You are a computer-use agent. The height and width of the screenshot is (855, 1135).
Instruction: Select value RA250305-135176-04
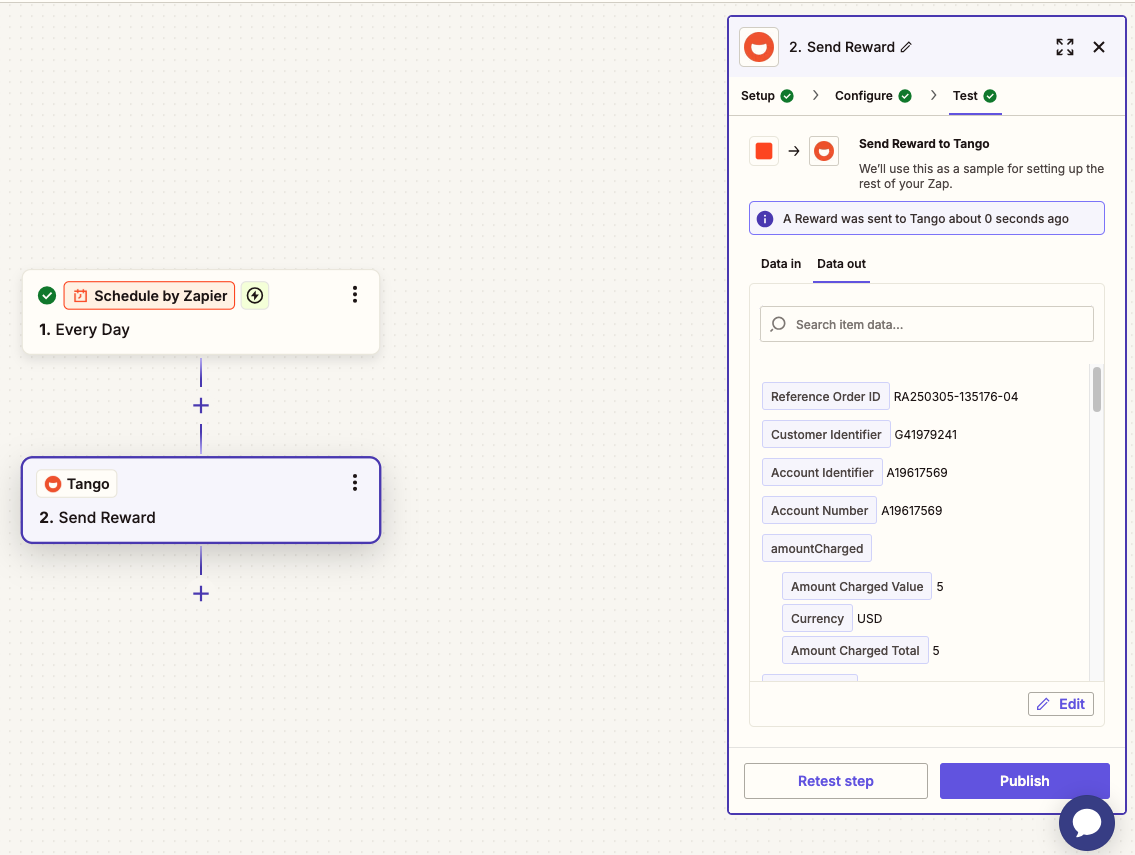click(x=955, y=397)
